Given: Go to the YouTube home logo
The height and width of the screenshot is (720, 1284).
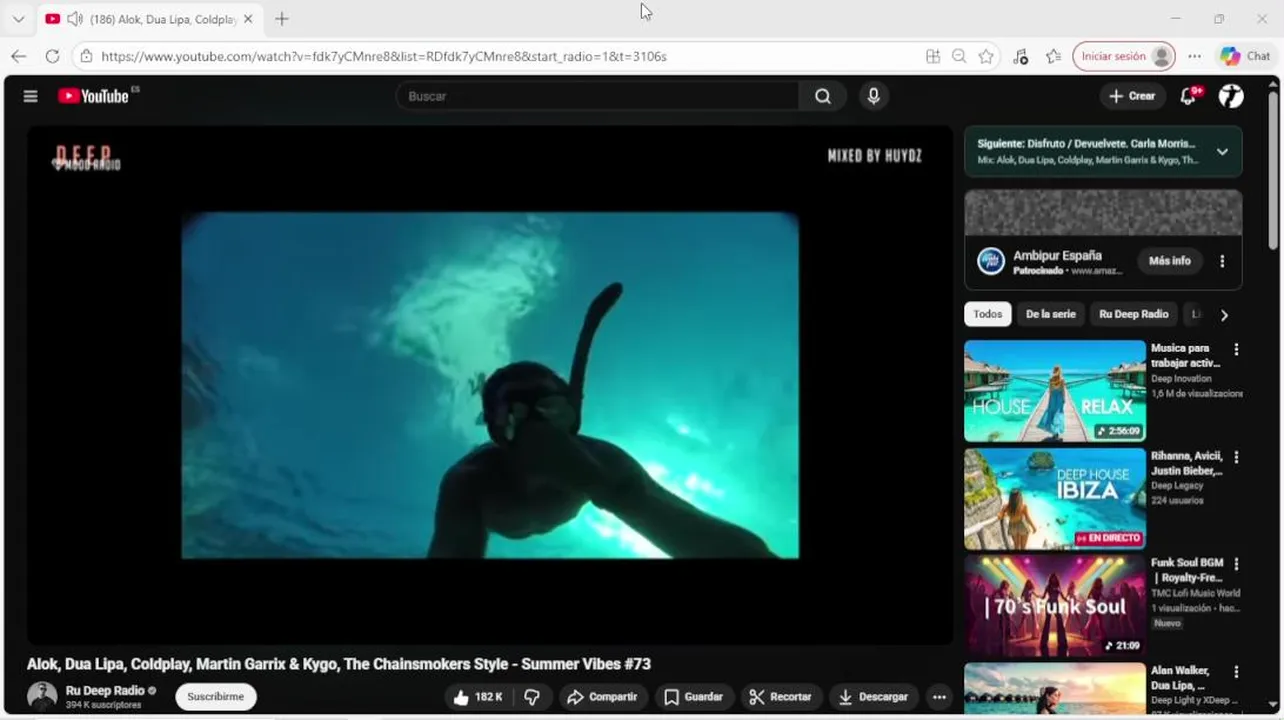Looking at the screenshot, I should (x=94, y=96).
